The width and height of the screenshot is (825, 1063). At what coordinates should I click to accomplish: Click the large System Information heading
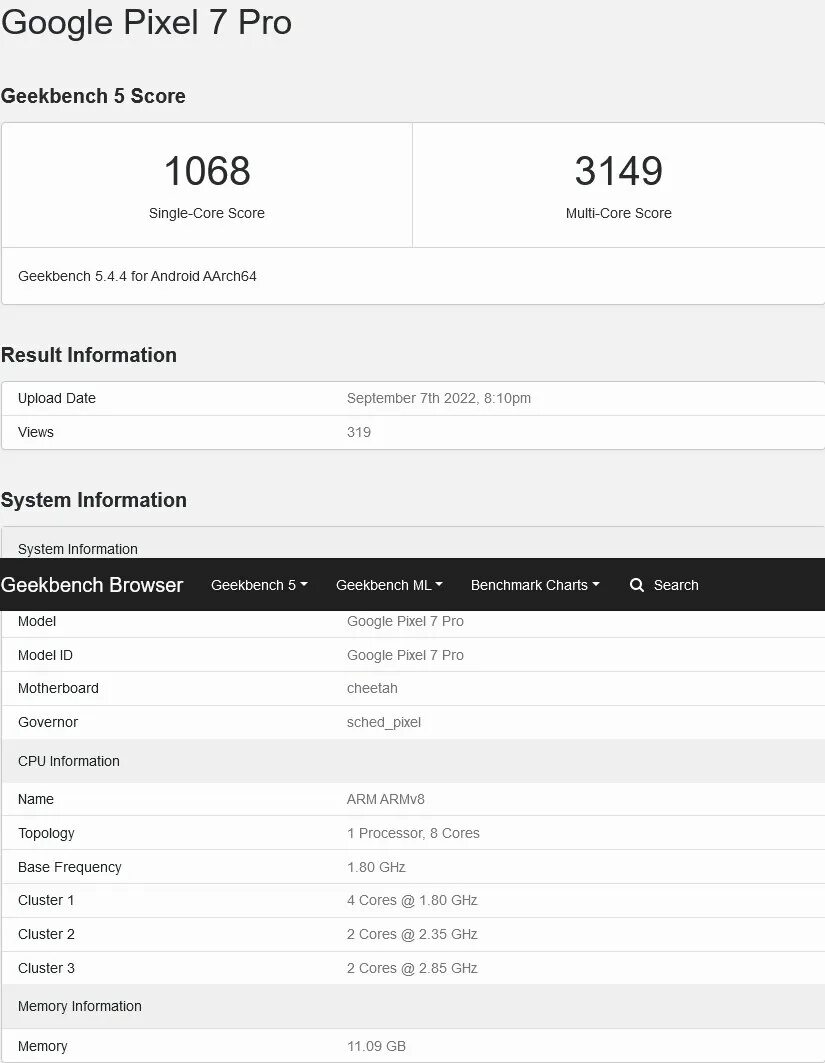click(94, 500)
